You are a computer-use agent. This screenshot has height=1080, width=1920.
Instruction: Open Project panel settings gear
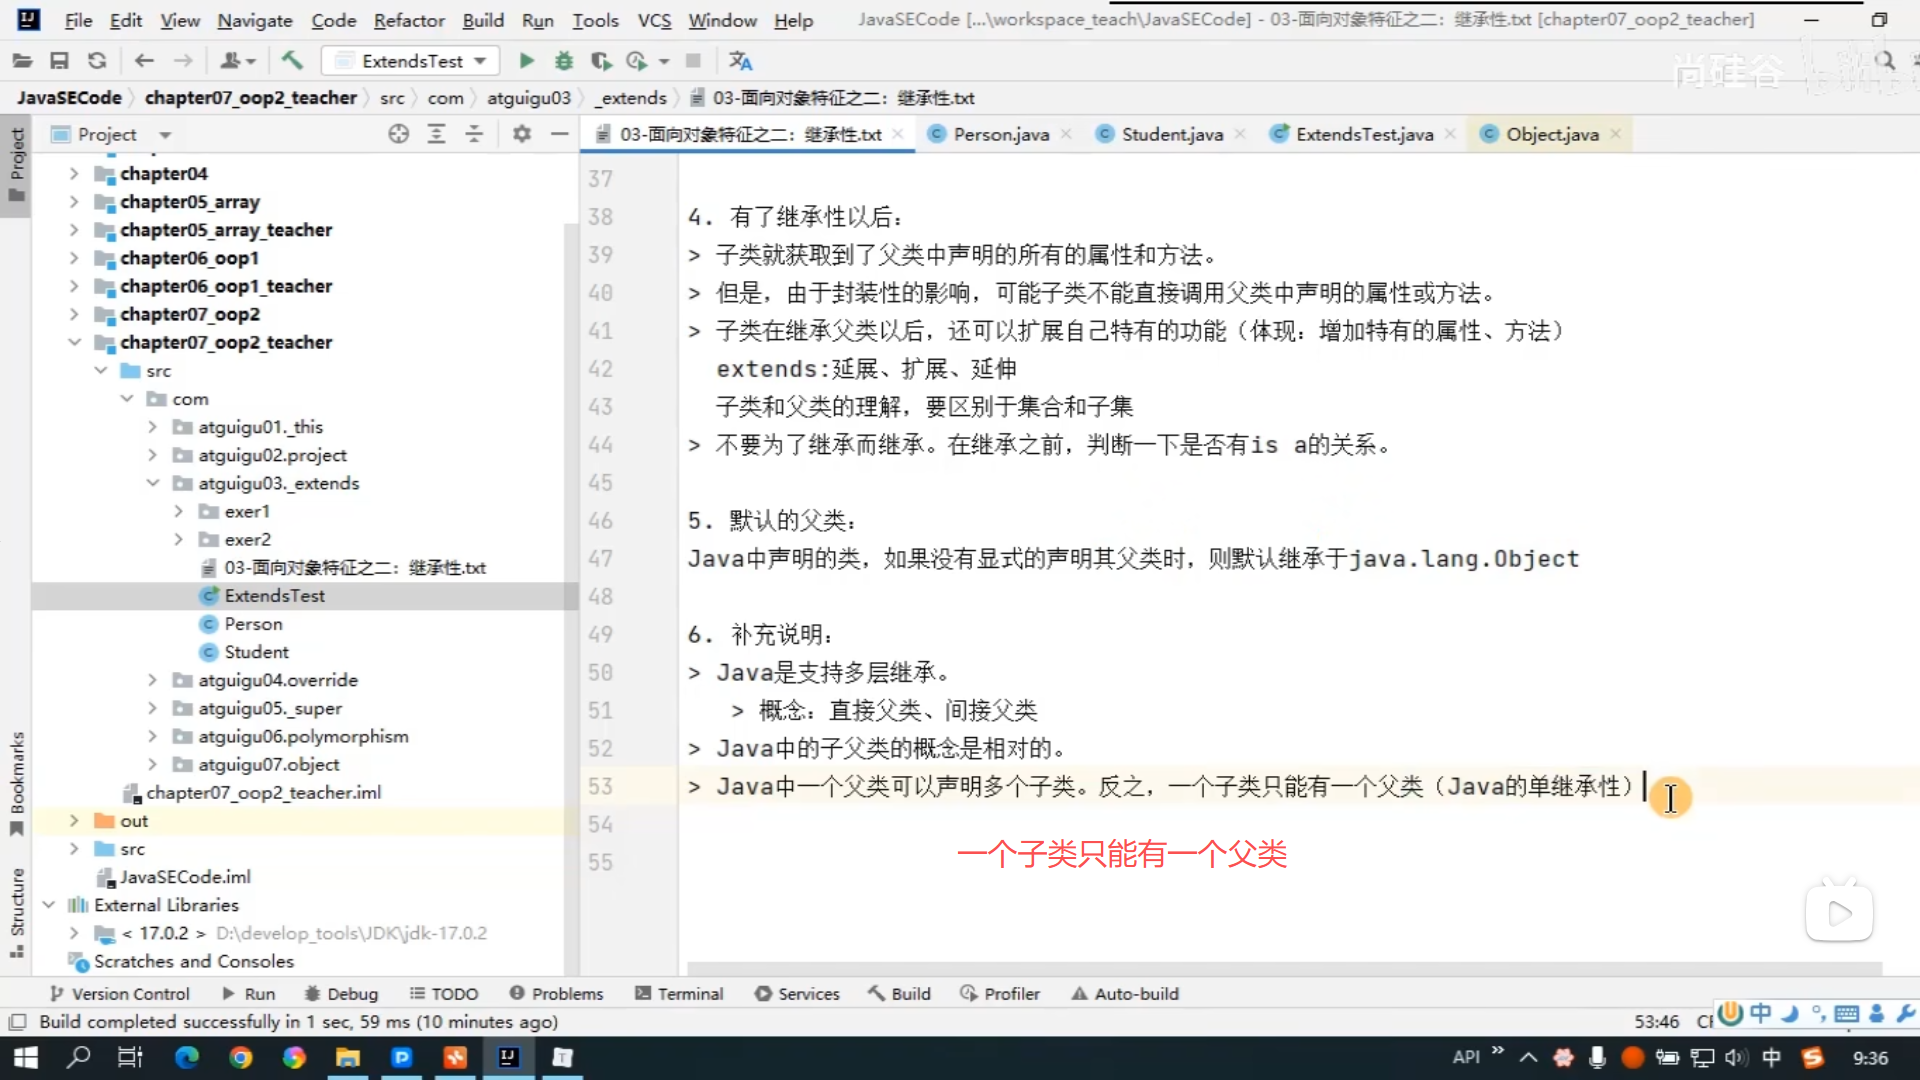(521, 134)
